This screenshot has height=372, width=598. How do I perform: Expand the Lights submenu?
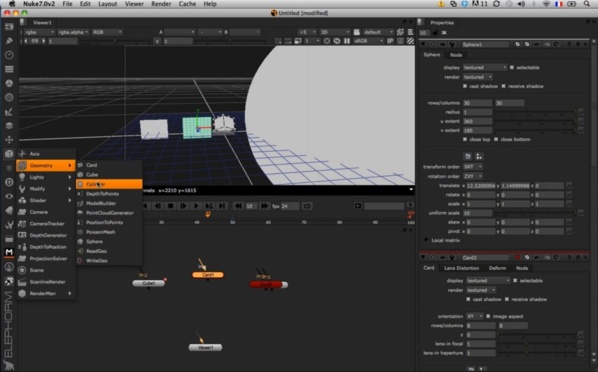coord(46,177)
